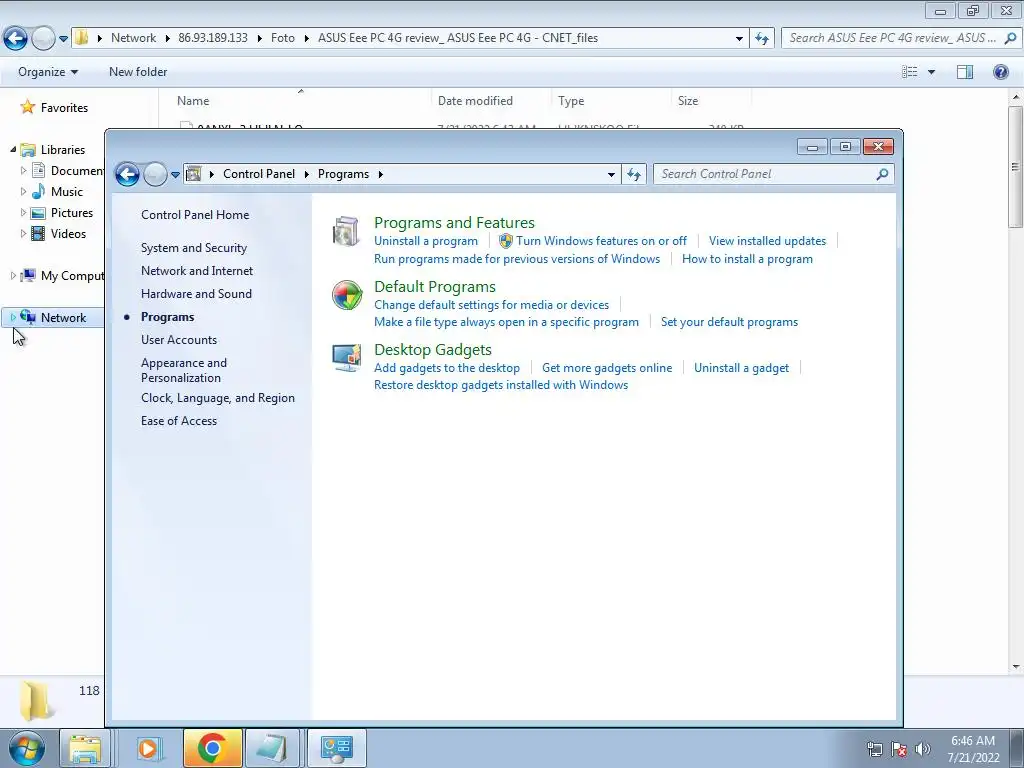Open Clock, Language, and Region category
1024x768 pixels.
point(217,398)
